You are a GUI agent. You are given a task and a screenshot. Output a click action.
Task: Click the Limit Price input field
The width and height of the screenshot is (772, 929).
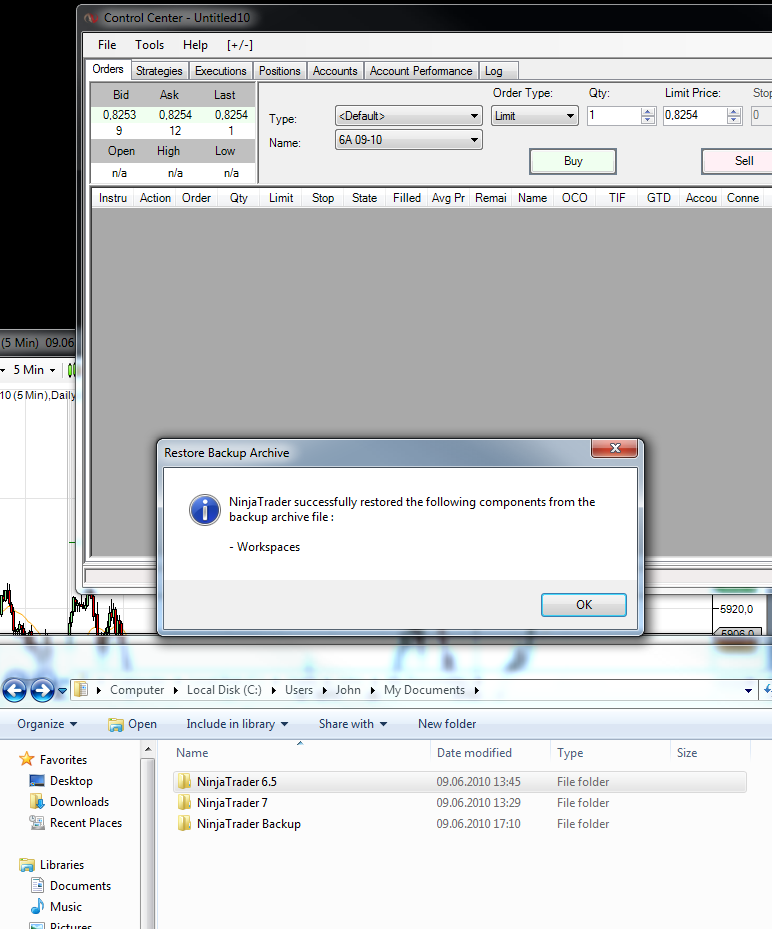tap(694, 116)
